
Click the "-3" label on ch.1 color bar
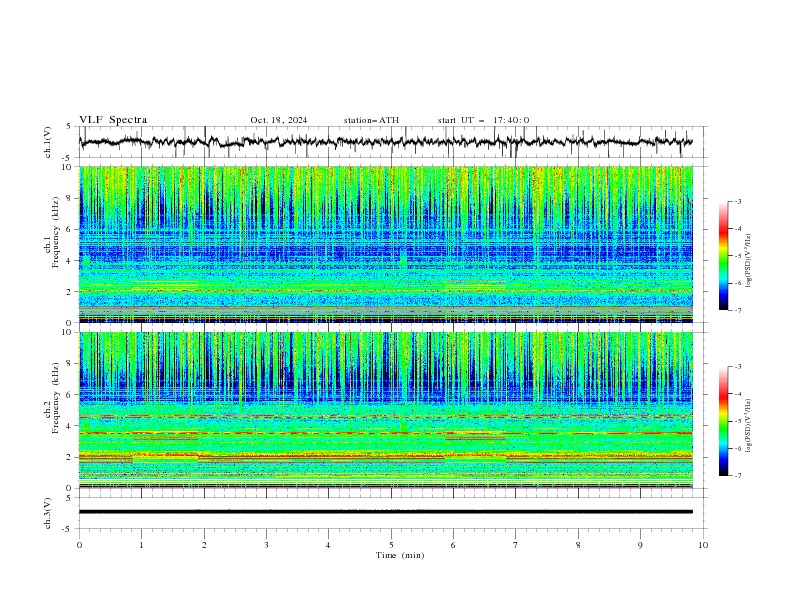737,201
